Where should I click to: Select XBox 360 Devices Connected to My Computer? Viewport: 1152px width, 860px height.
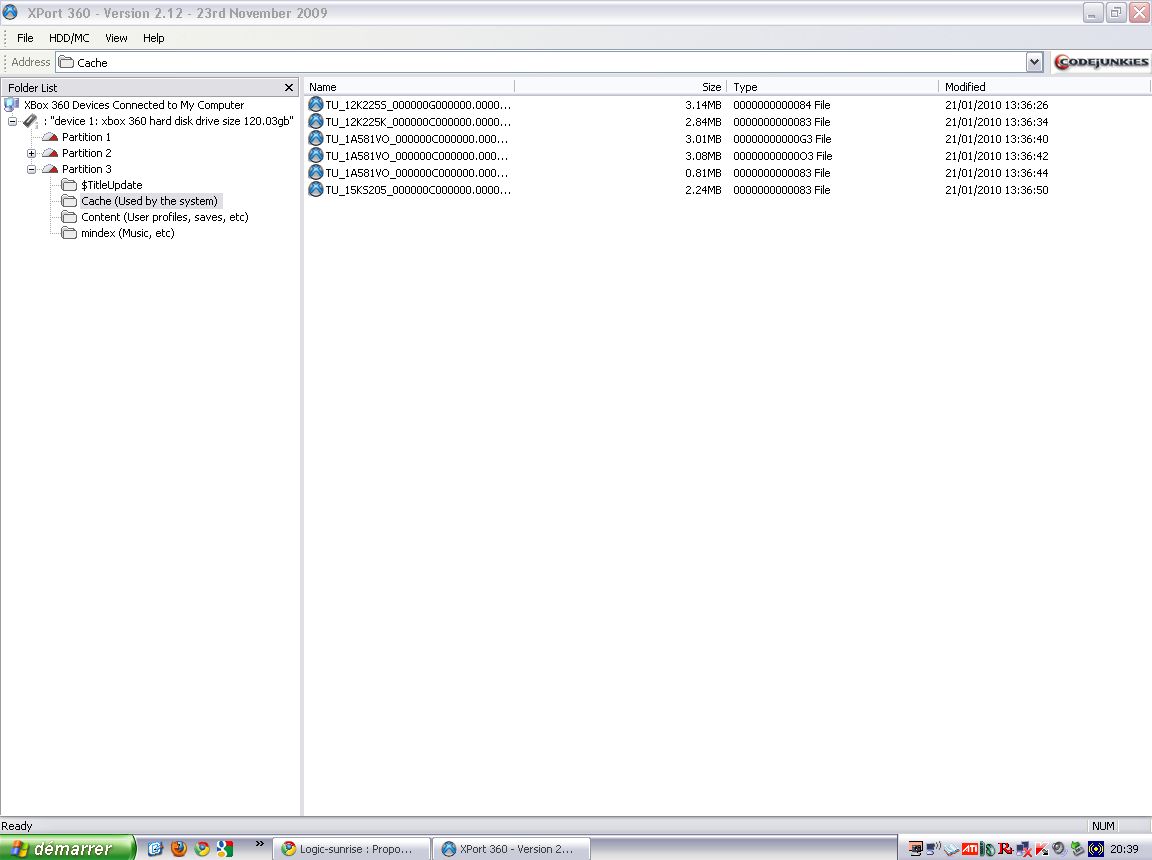click(x=134, y=105)
